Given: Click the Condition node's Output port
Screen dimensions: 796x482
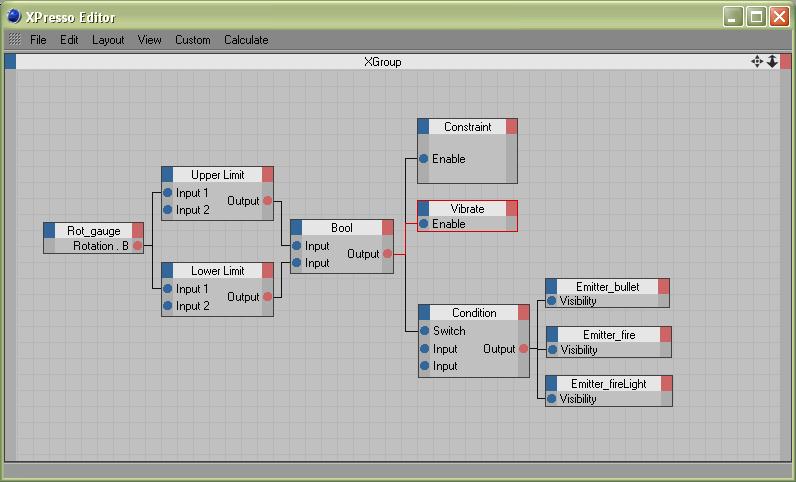Looking at the screenshot, I should [x=523, y=348].
